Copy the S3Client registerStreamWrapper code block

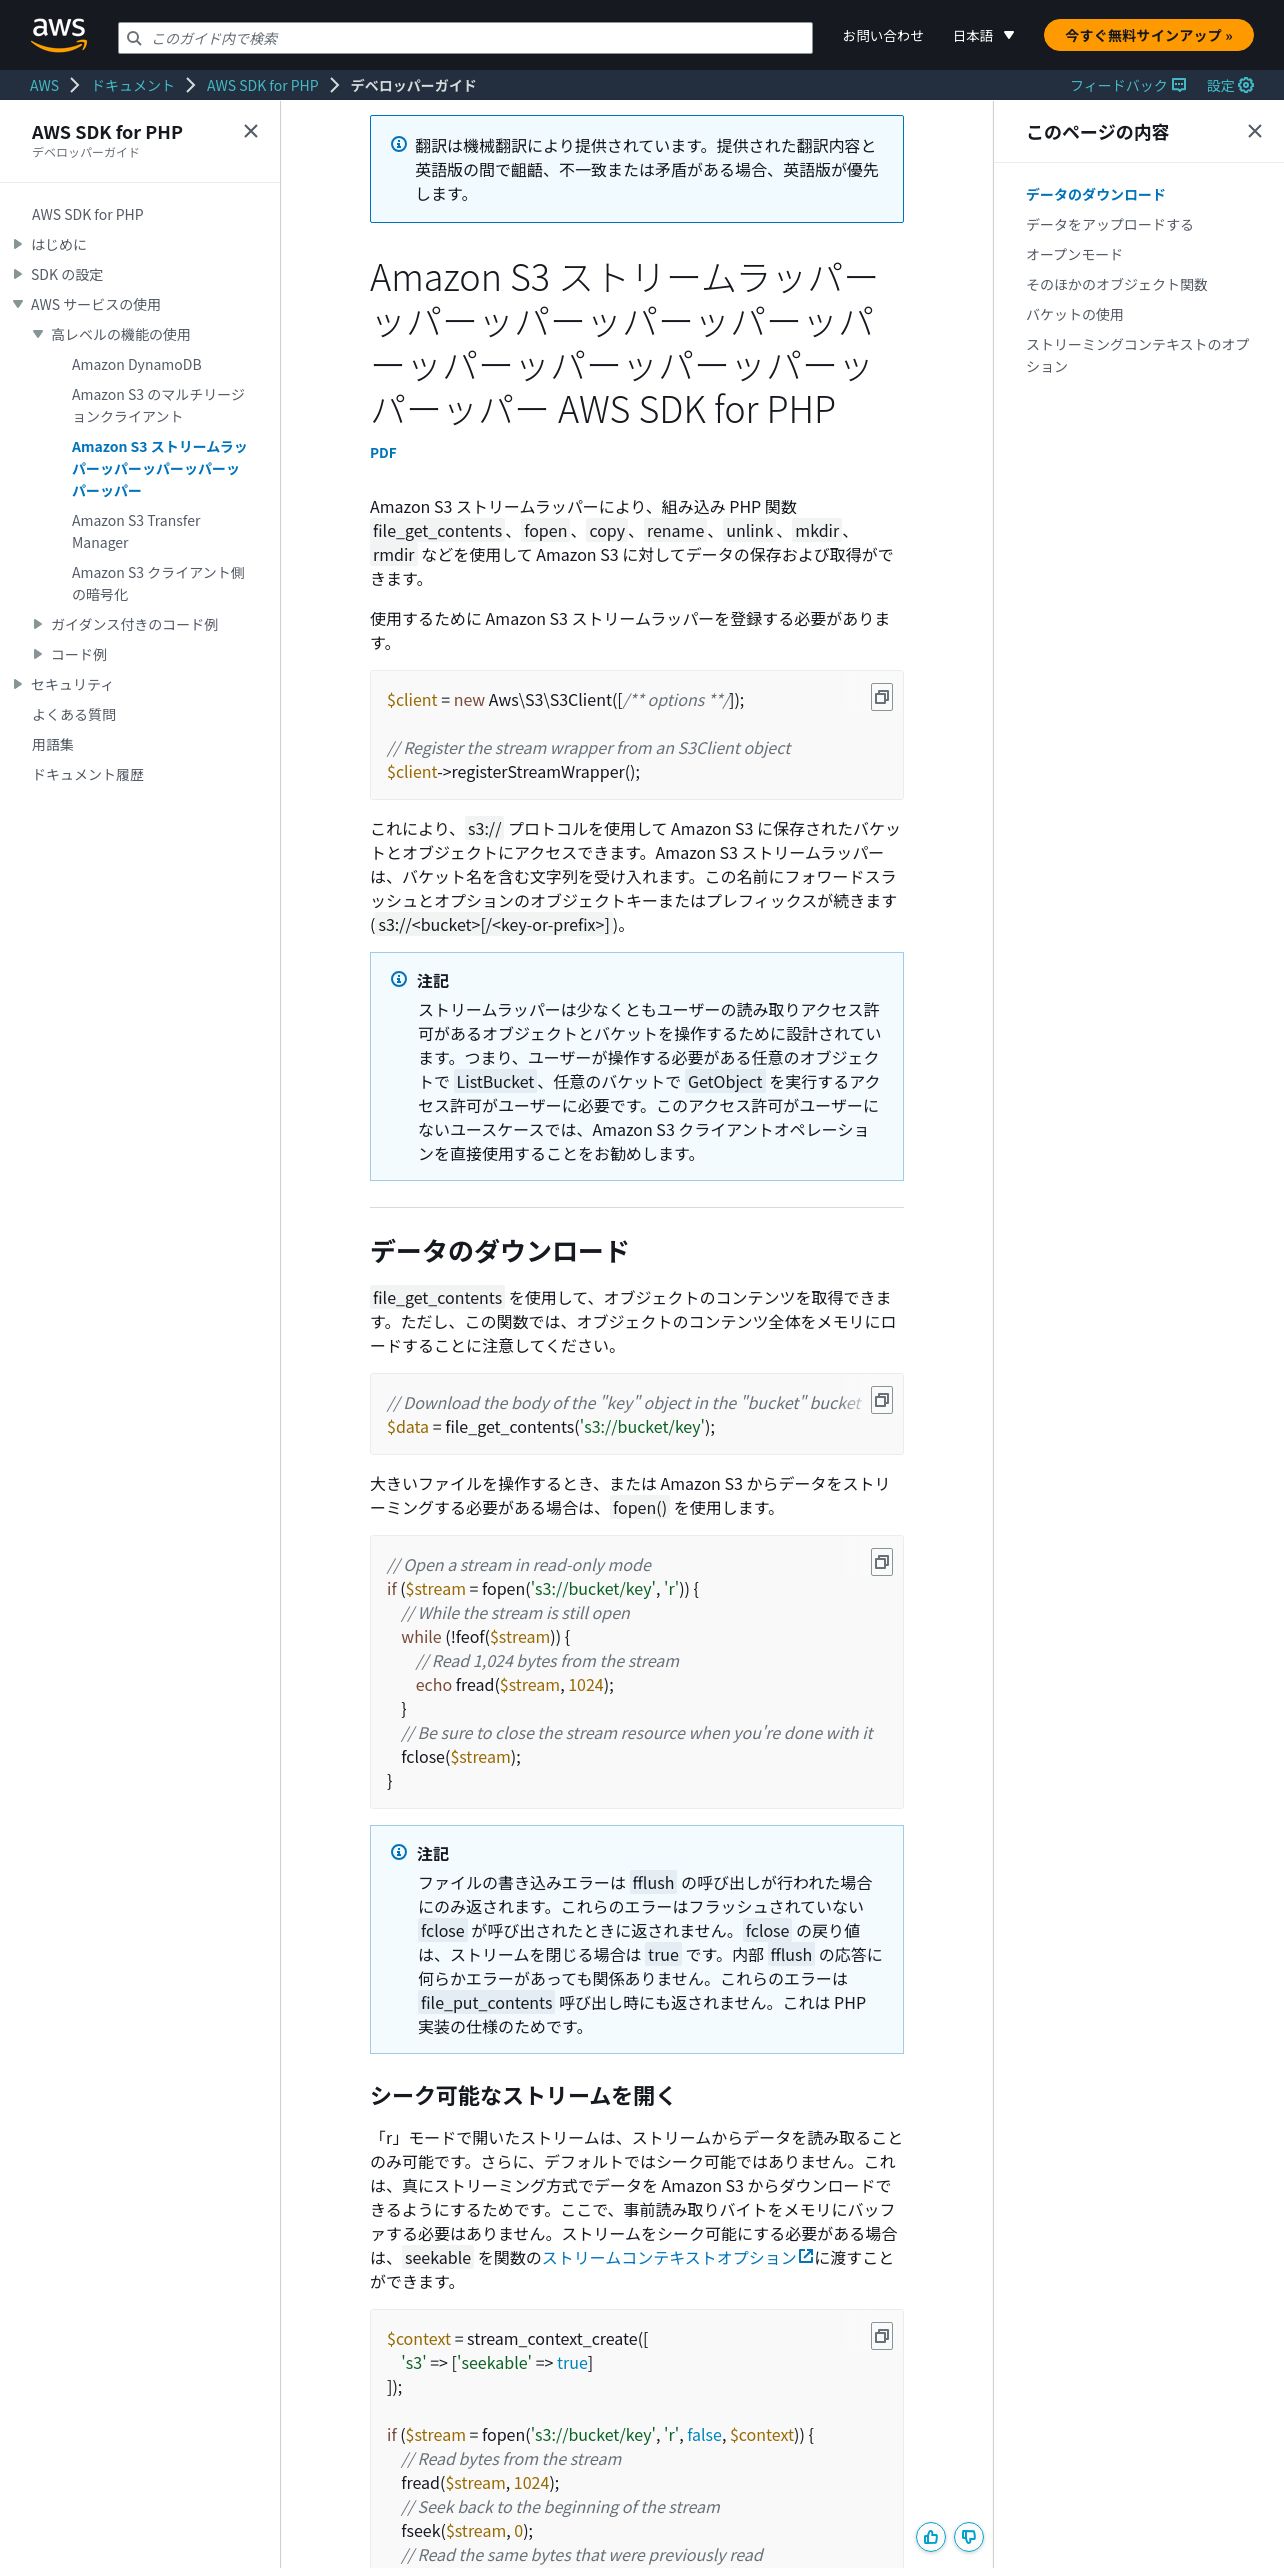(x=881, y=697)
